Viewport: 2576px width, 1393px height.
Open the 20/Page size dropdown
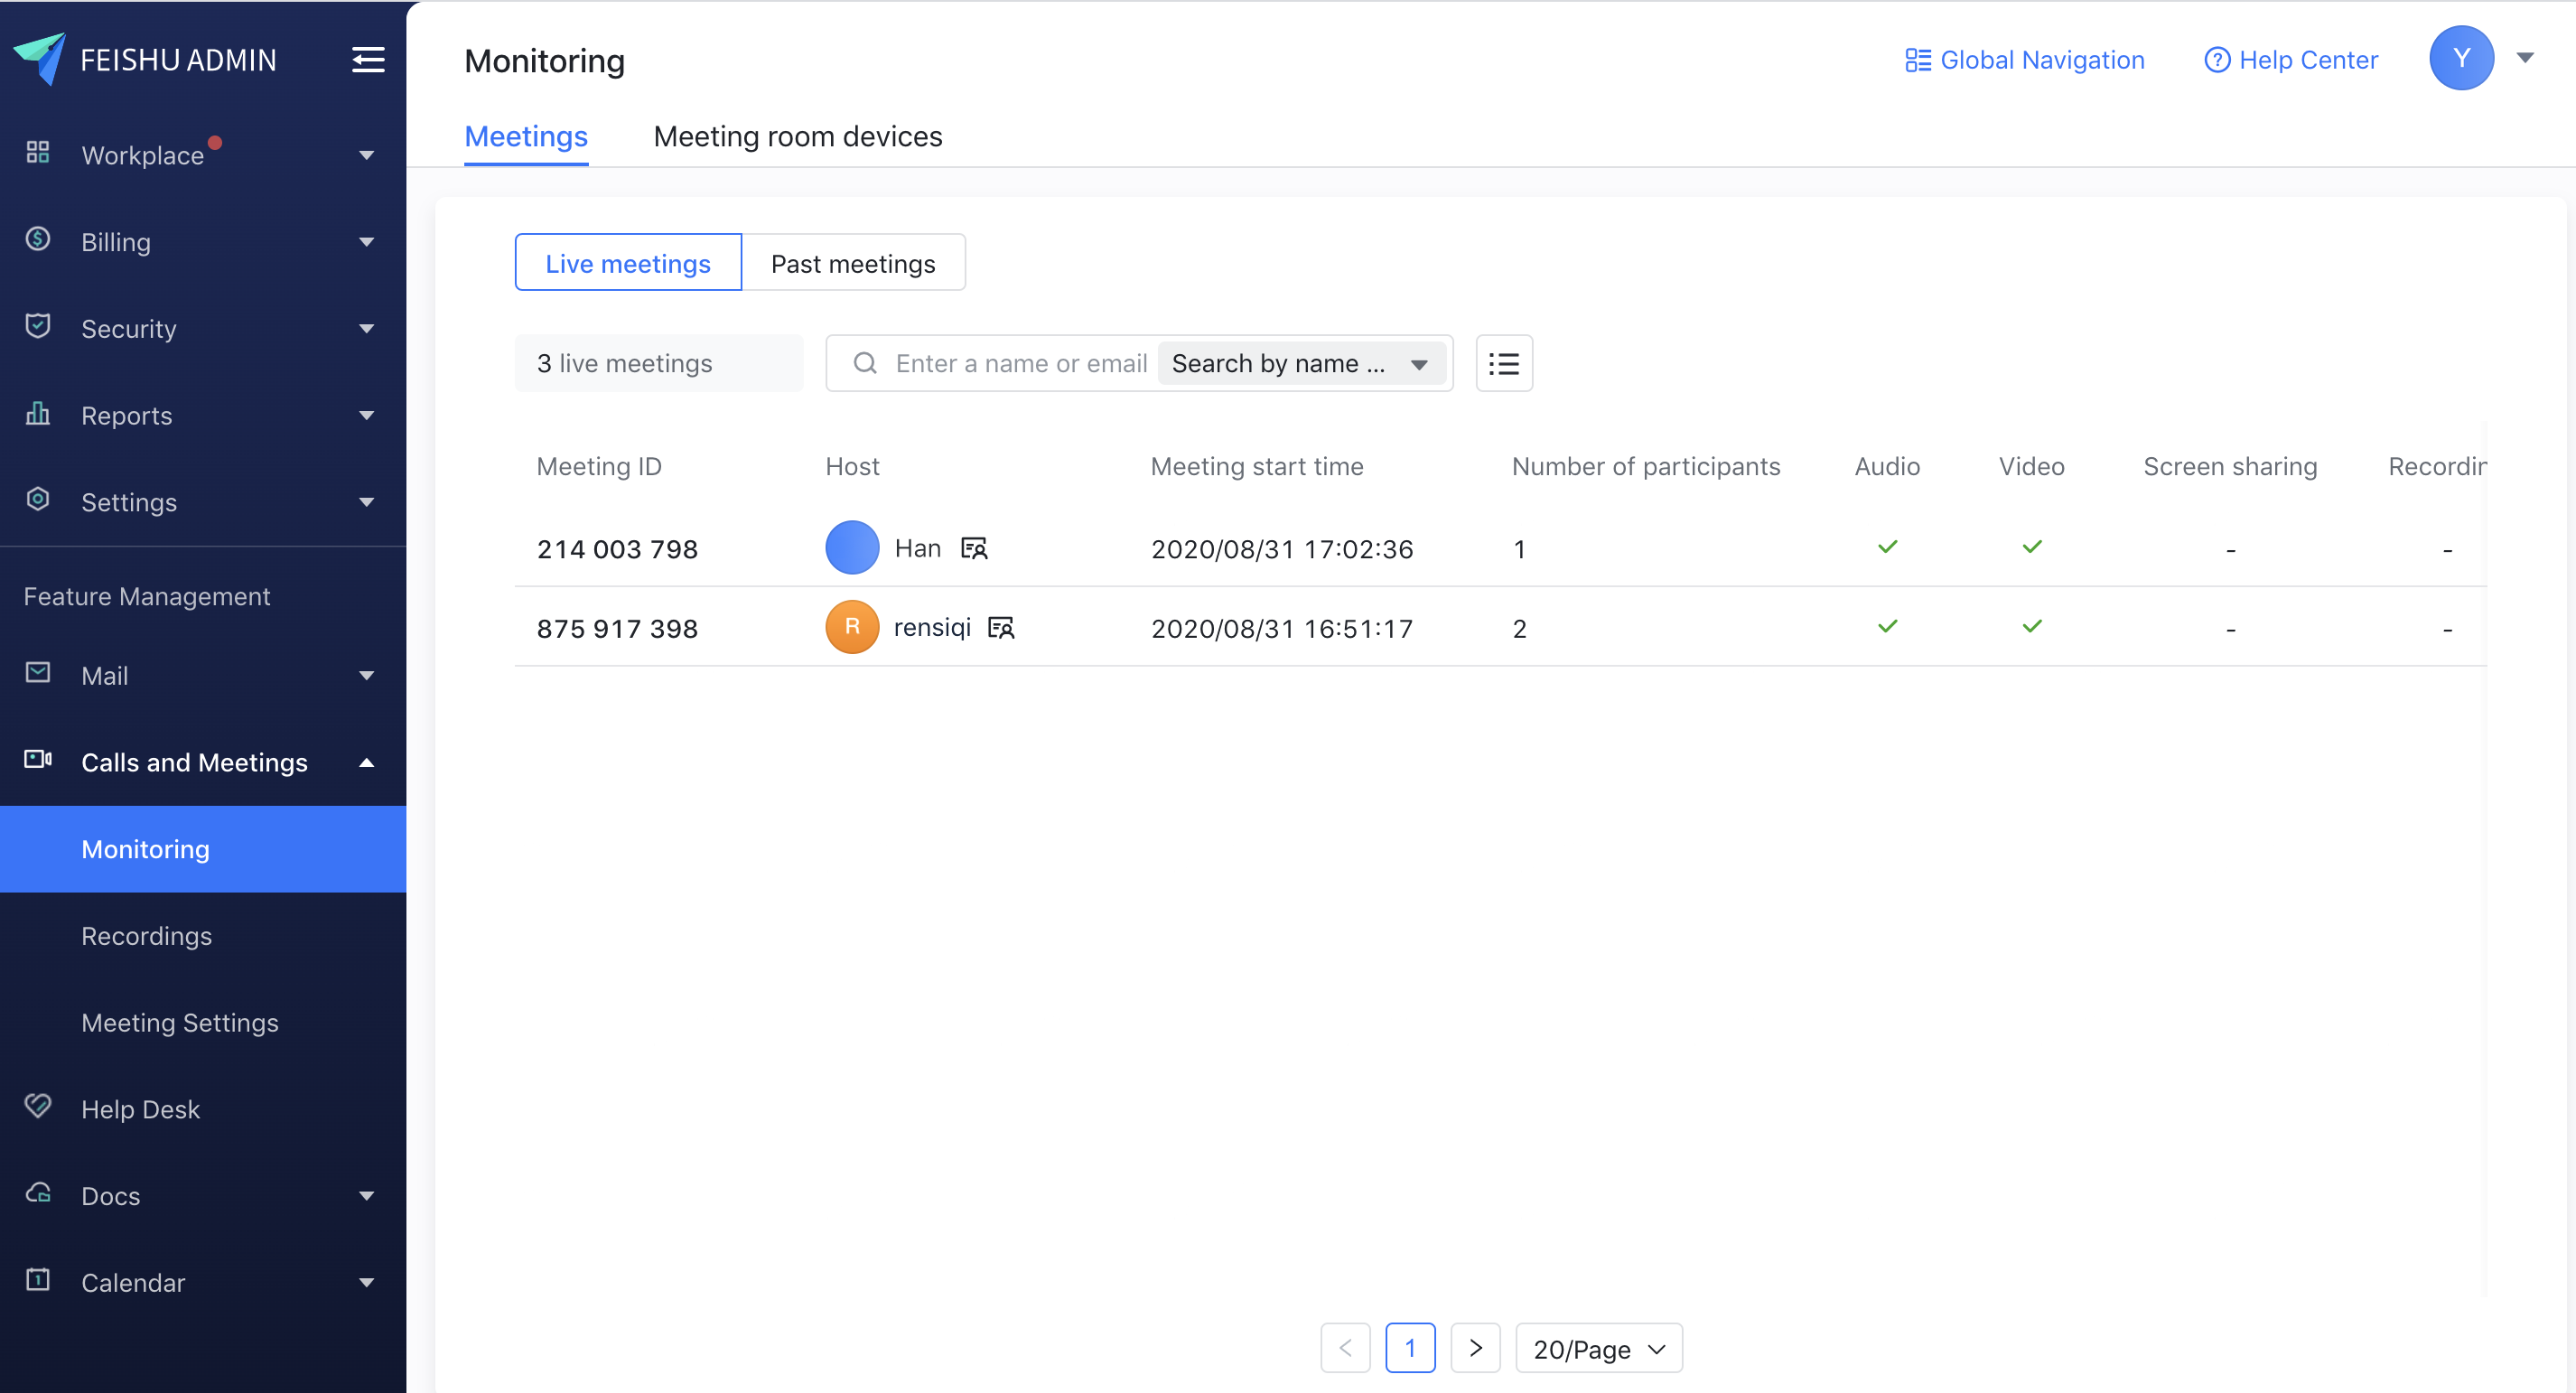(x=1598, y=1348)
